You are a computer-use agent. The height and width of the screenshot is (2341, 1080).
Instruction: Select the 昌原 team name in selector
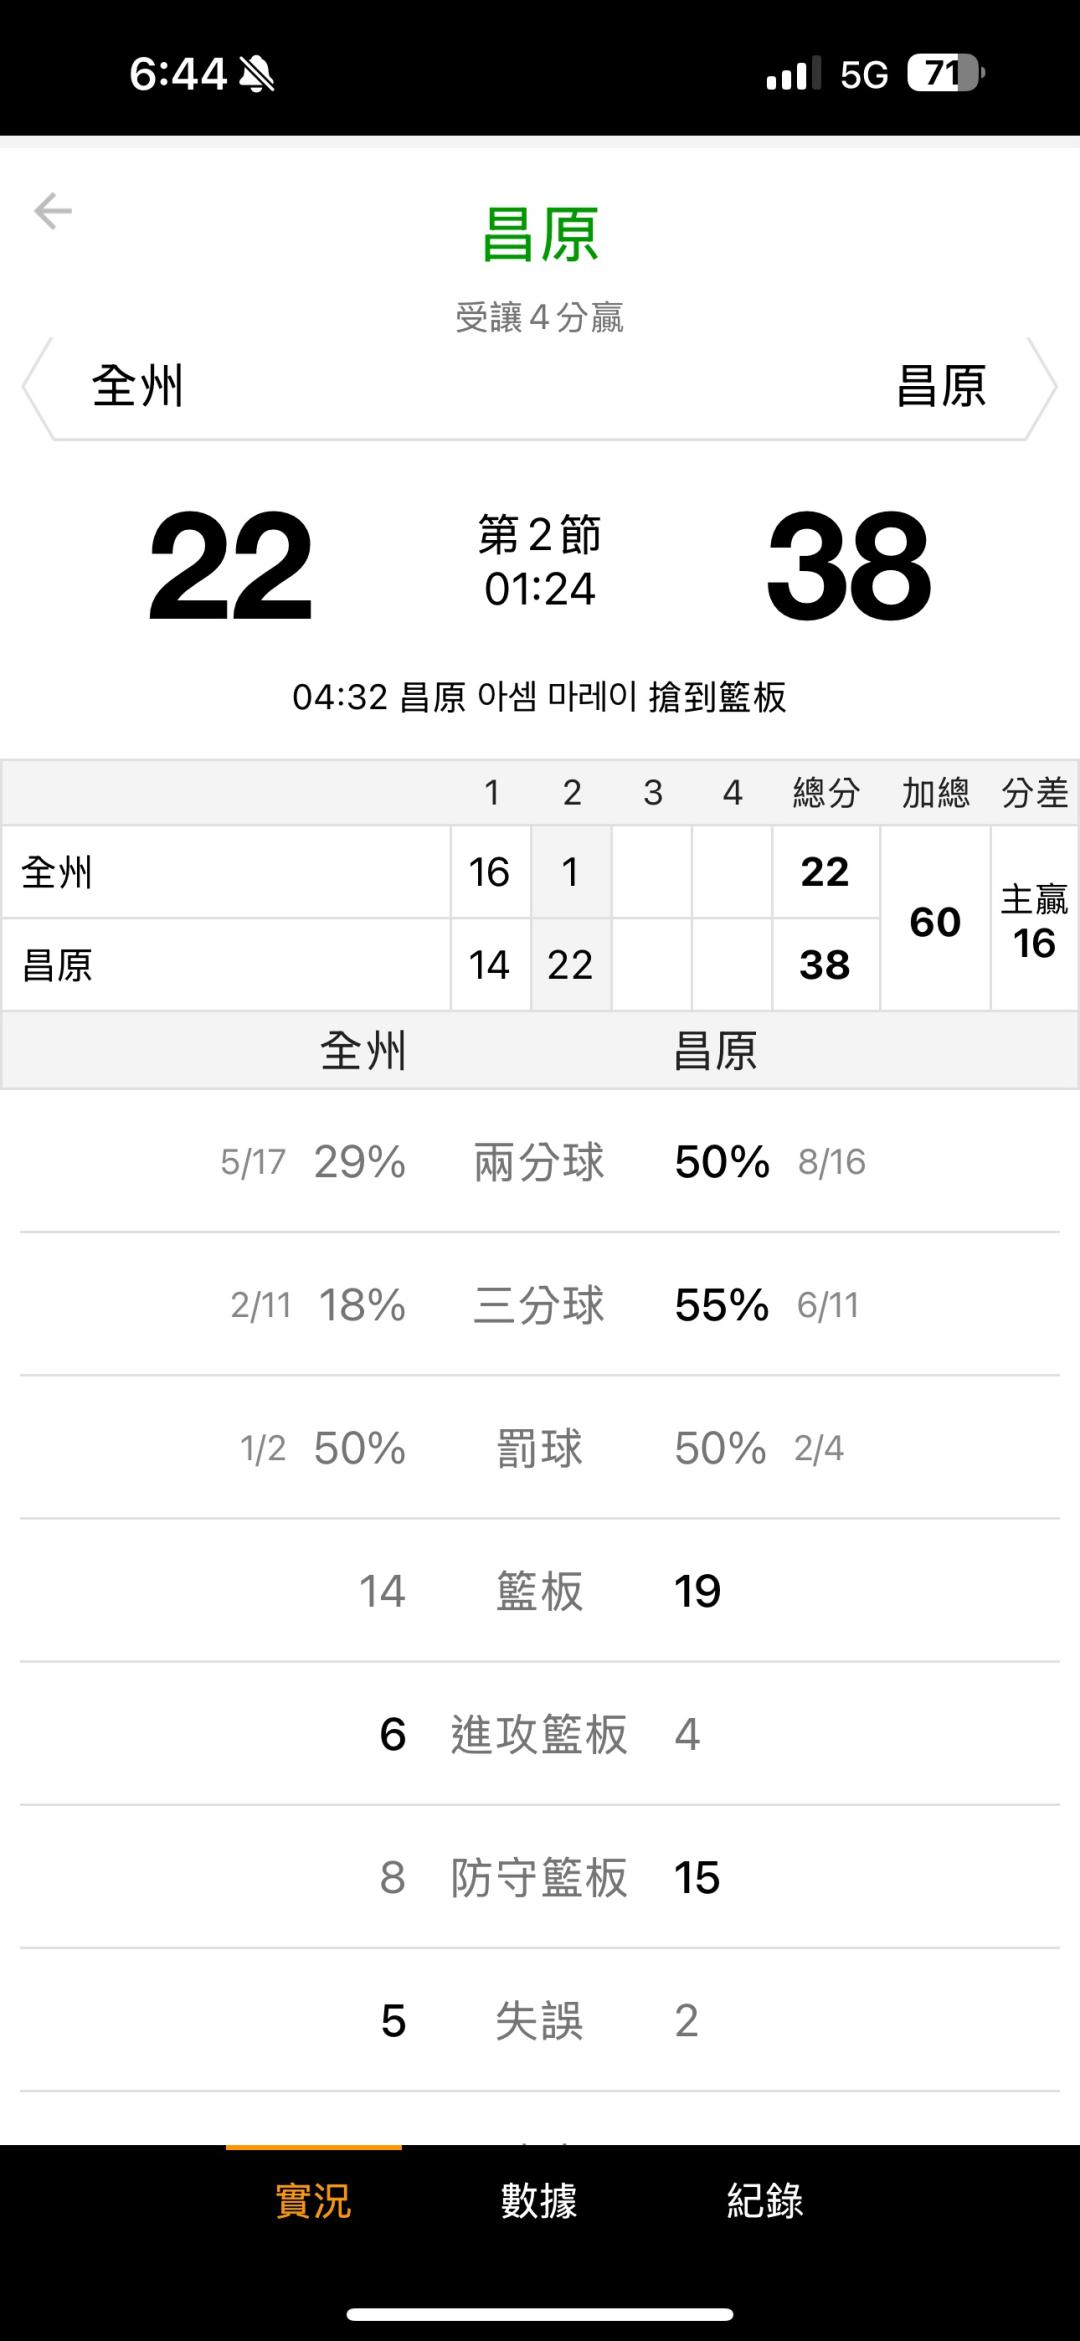coord(941,386)
